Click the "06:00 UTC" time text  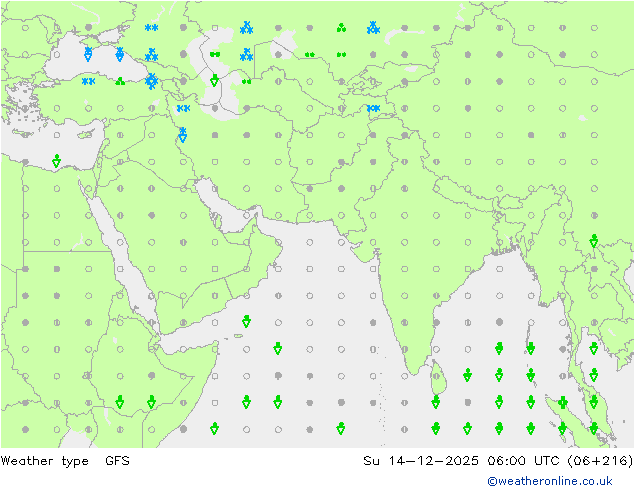[x=523, y=460]
